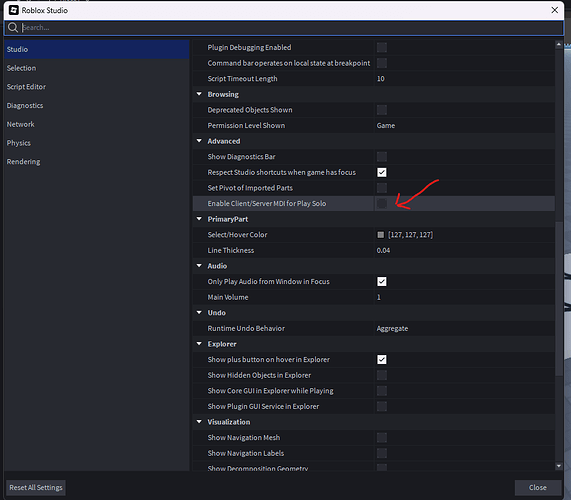Click the Select/Hover Color gray swatch
The image size is (571, 500).
point(381,235)
